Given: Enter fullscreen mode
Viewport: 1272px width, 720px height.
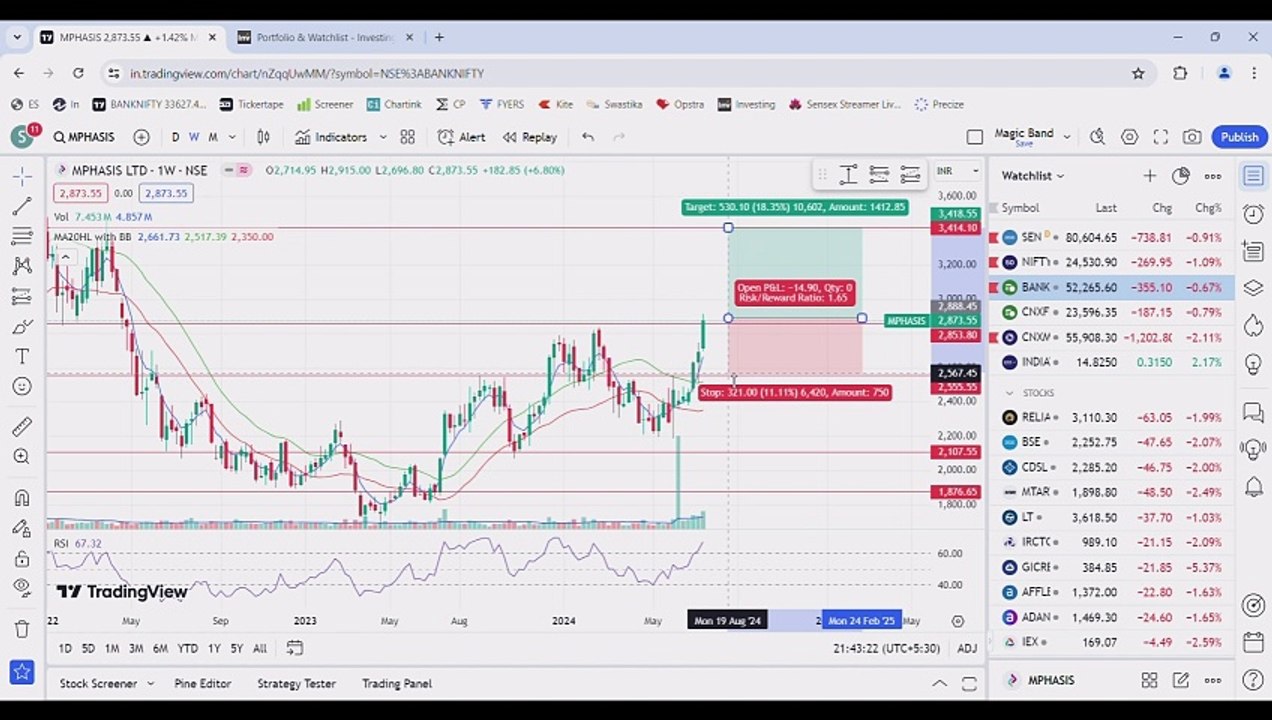Looking at the screenshot, I should 1161,137.
